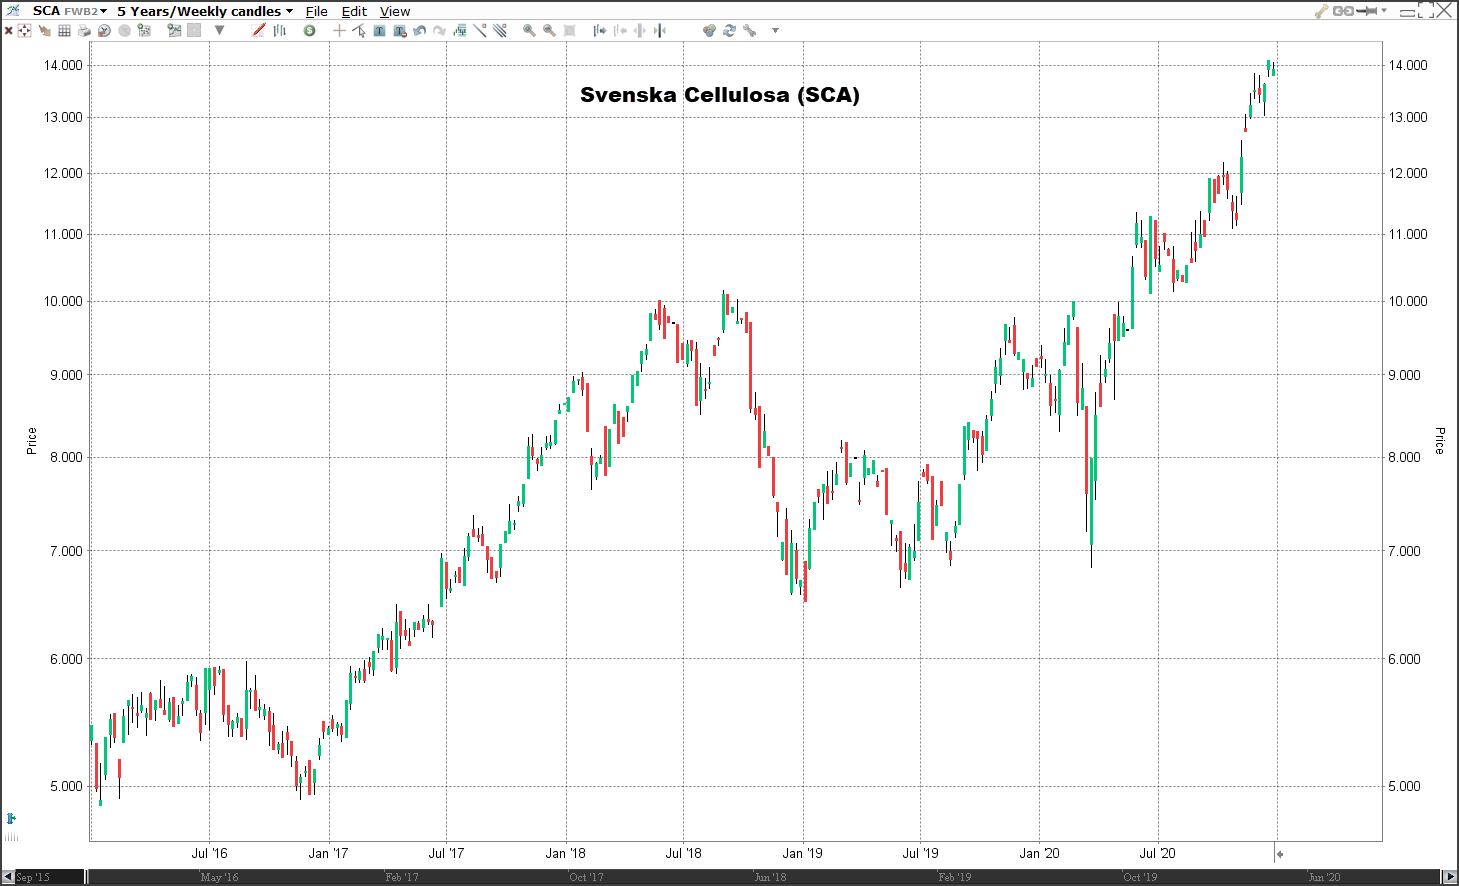Click the 10.000 price label on left axis
This screenshot has width=1459, height=886.
(63, 301)
